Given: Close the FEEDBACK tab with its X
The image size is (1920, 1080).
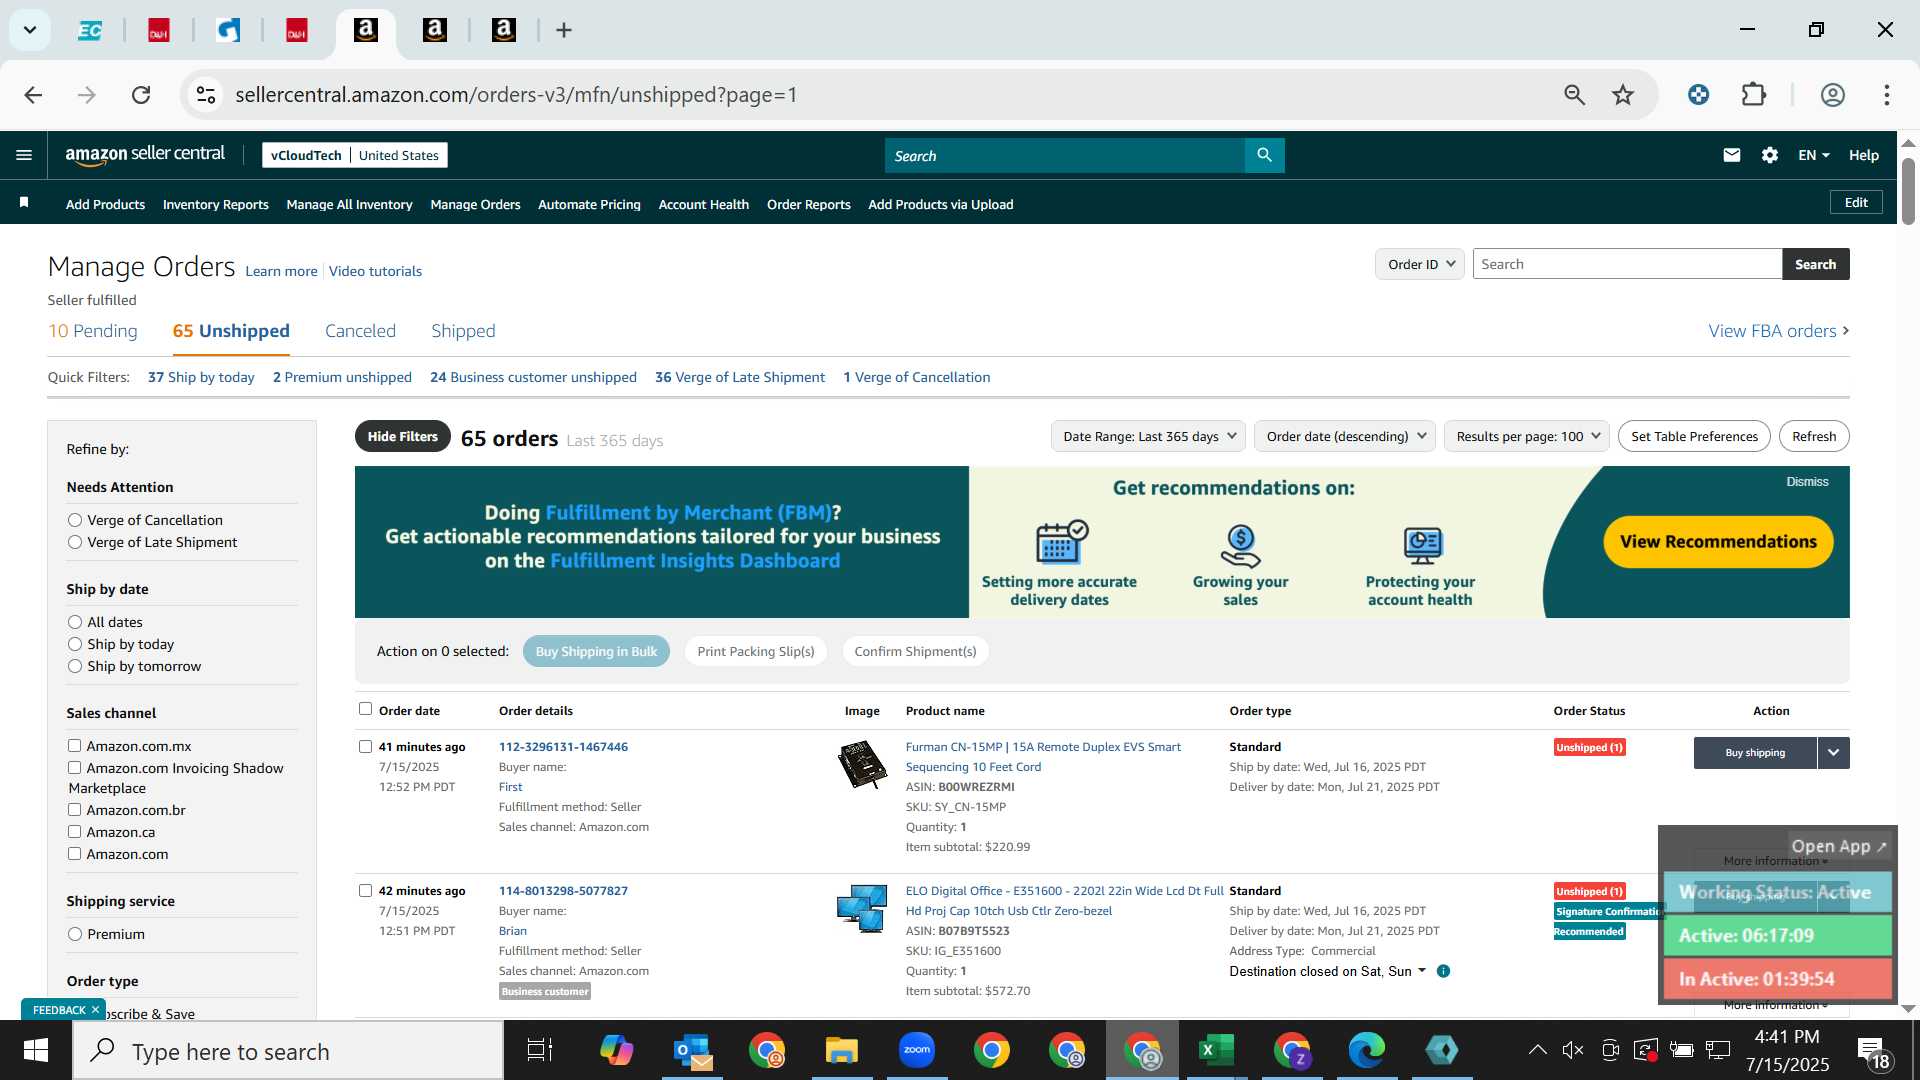Looking at the screenshot, I should click(x=96, y=1010).
